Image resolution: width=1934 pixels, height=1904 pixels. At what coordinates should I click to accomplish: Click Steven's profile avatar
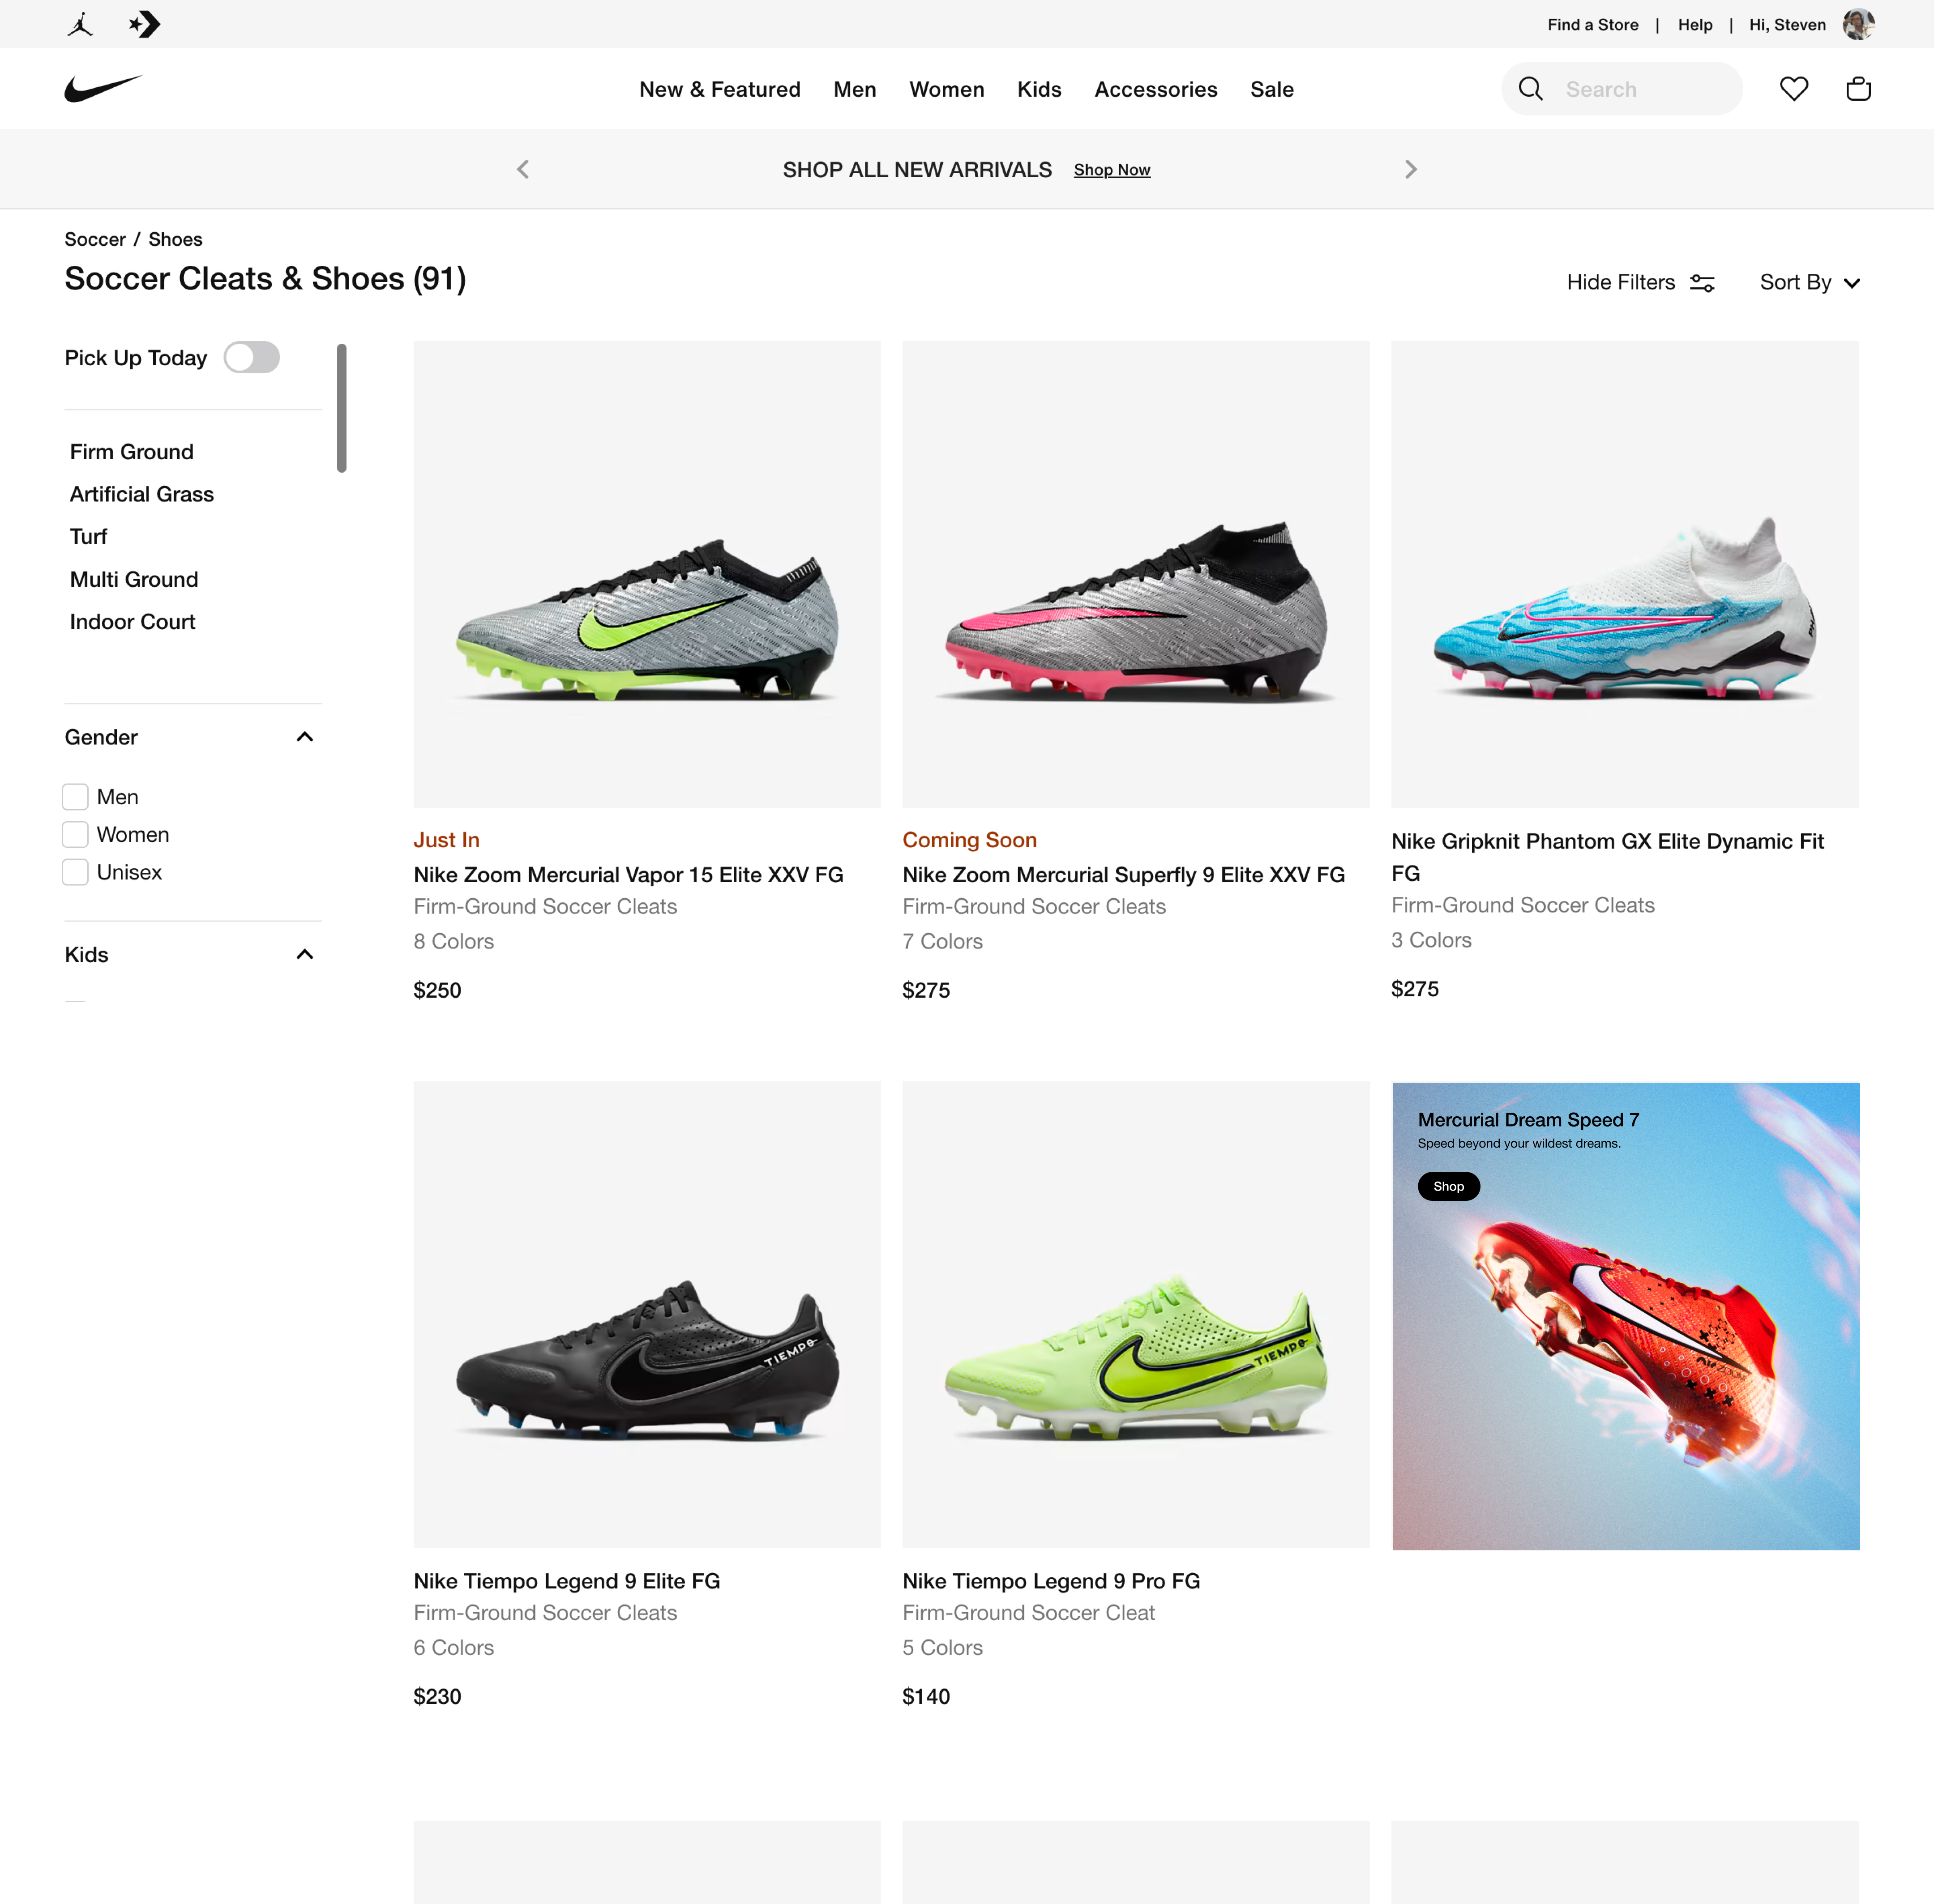tap(1858, 24)
